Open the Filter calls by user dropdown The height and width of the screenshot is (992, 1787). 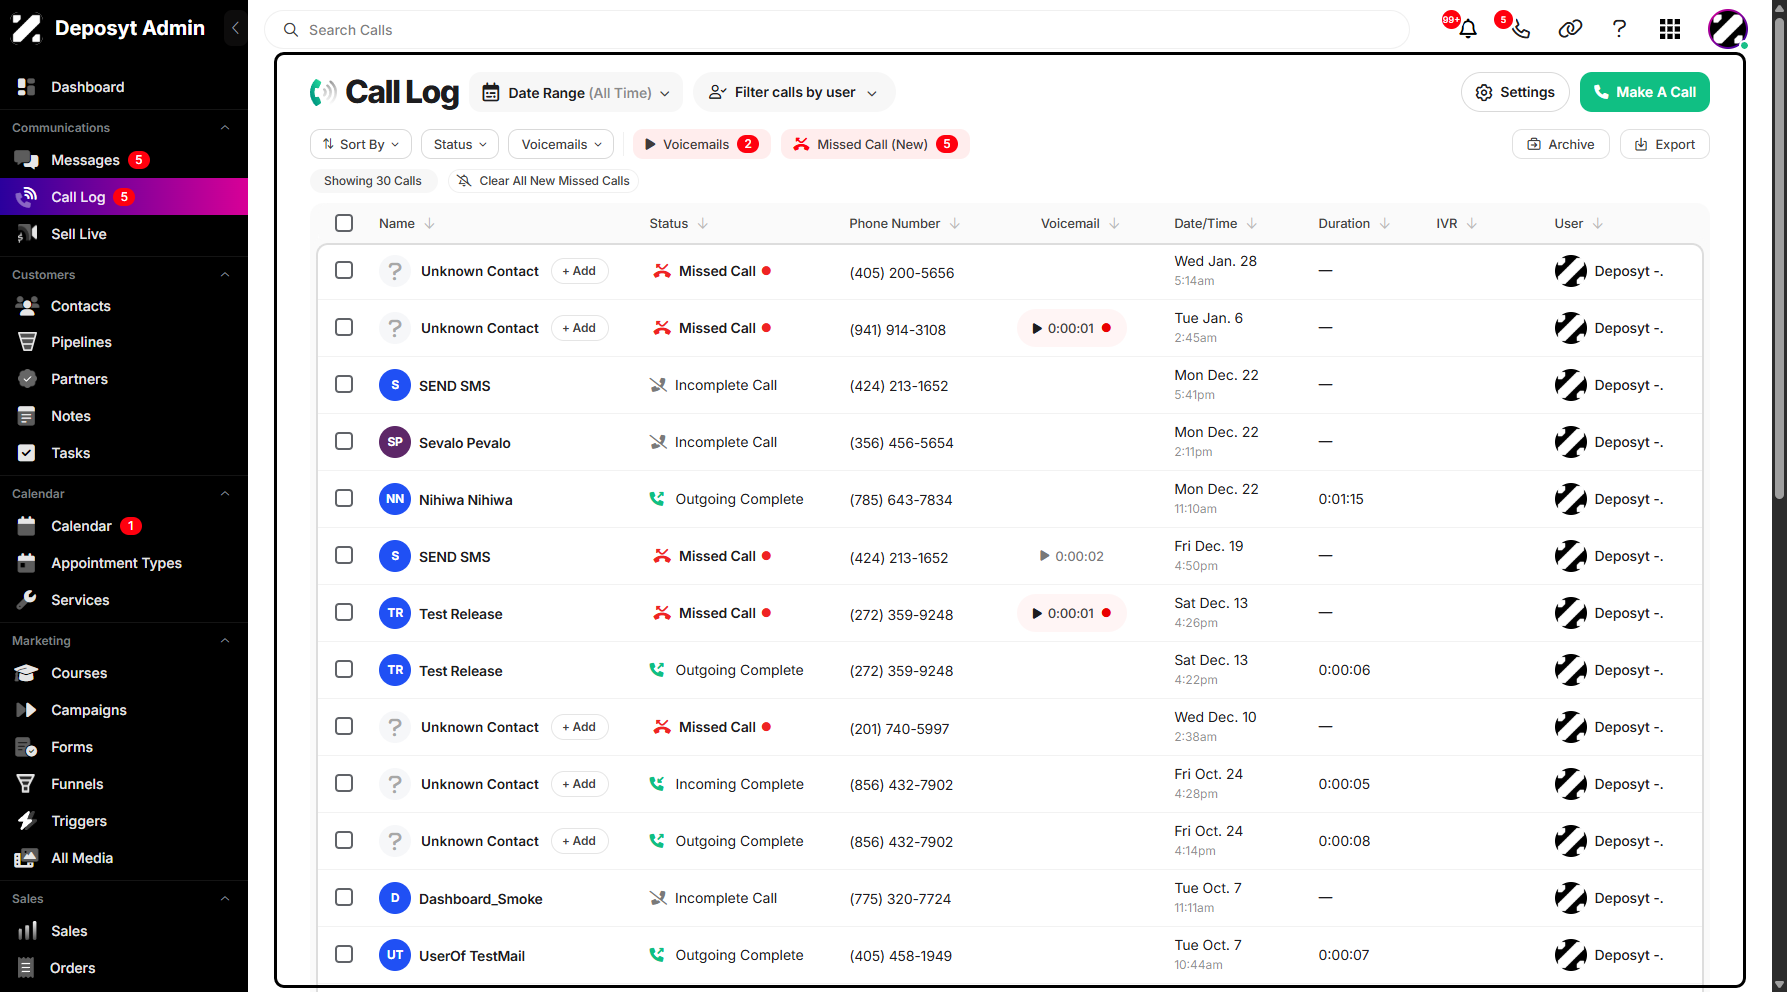click(794, 93)
